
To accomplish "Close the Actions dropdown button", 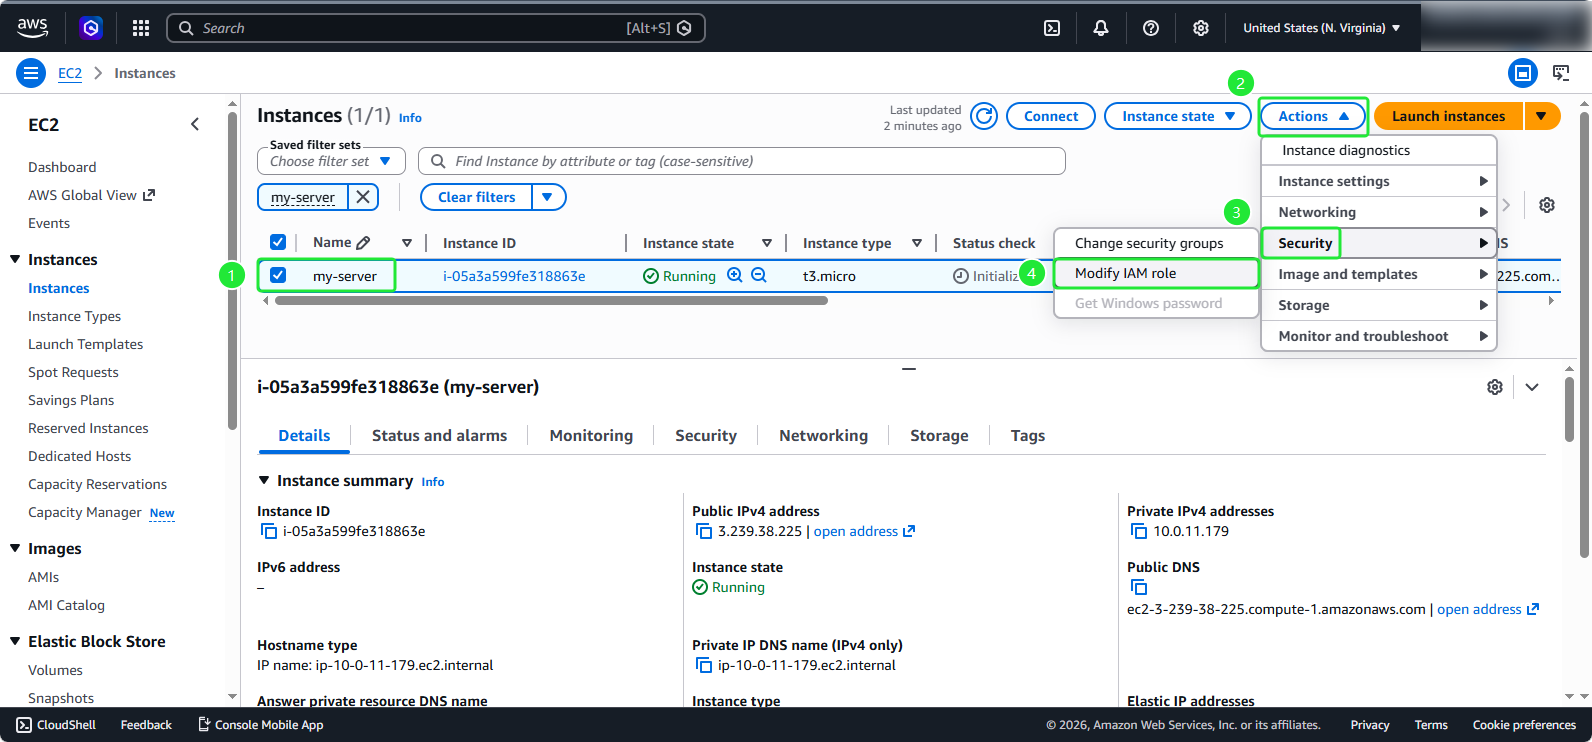I will tap(1313, 116).
